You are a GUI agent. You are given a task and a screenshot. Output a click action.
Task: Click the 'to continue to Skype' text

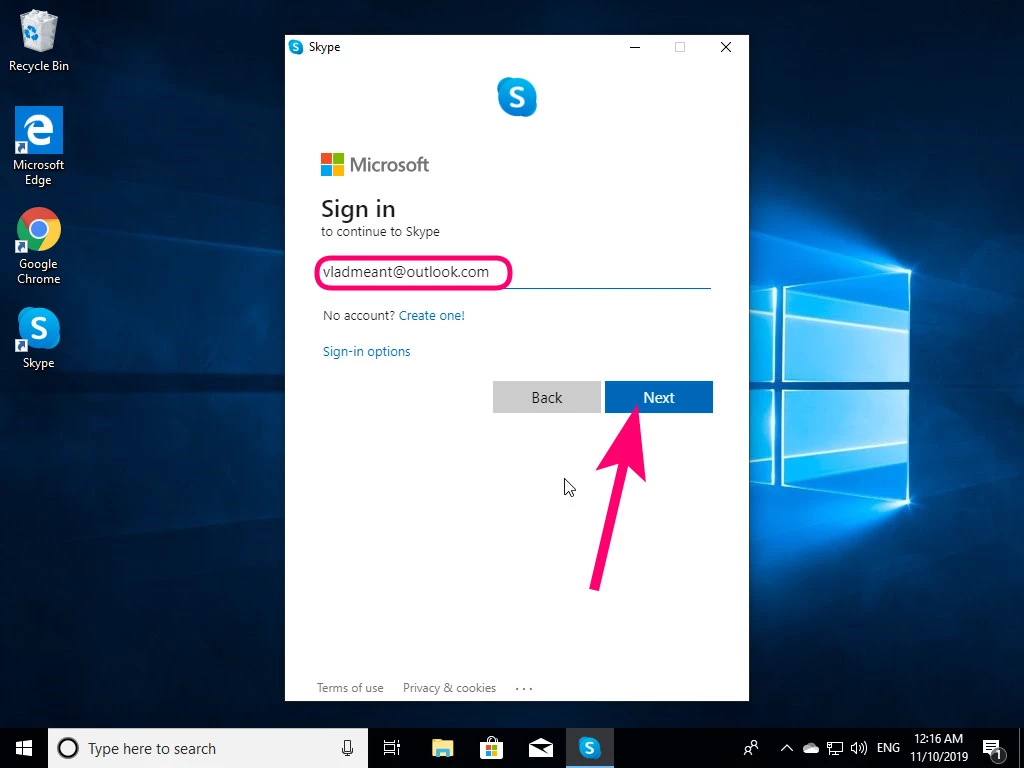pos(380,231)
